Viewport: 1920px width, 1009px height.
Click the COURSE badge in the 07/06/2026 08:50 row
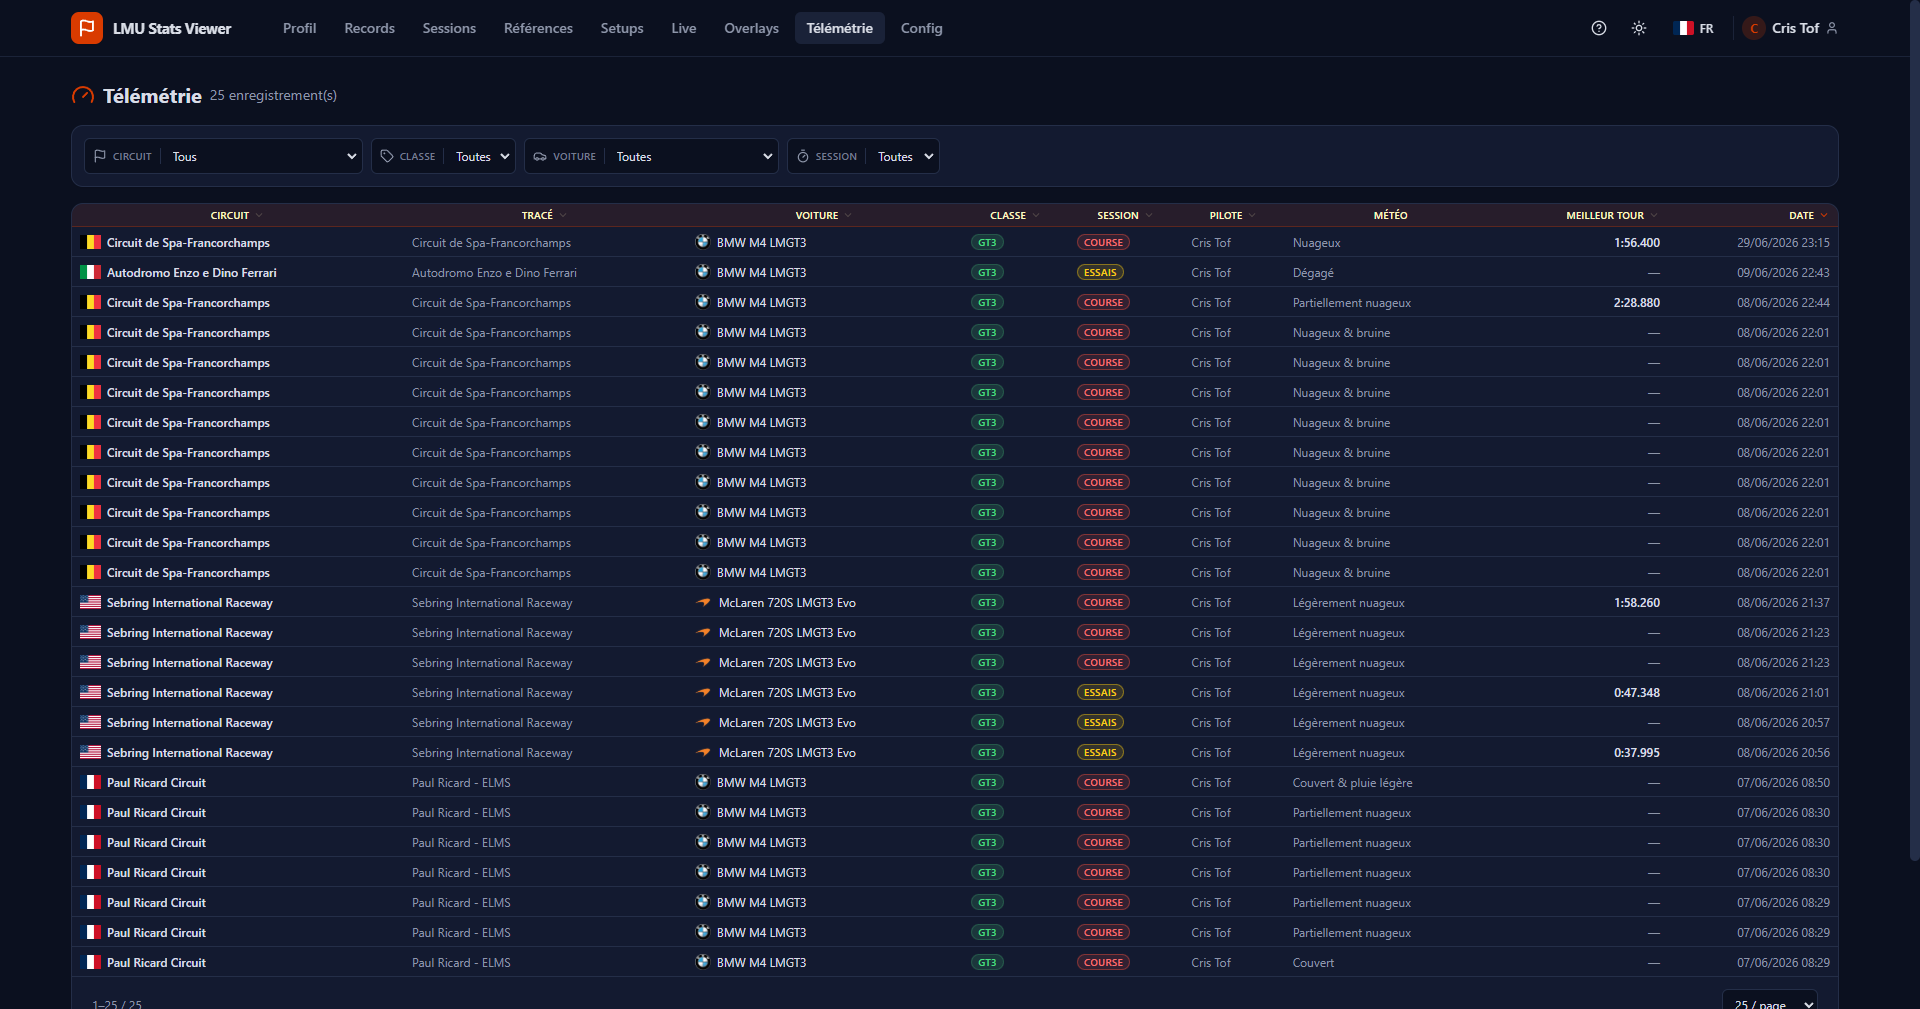tap(1103, 782)
